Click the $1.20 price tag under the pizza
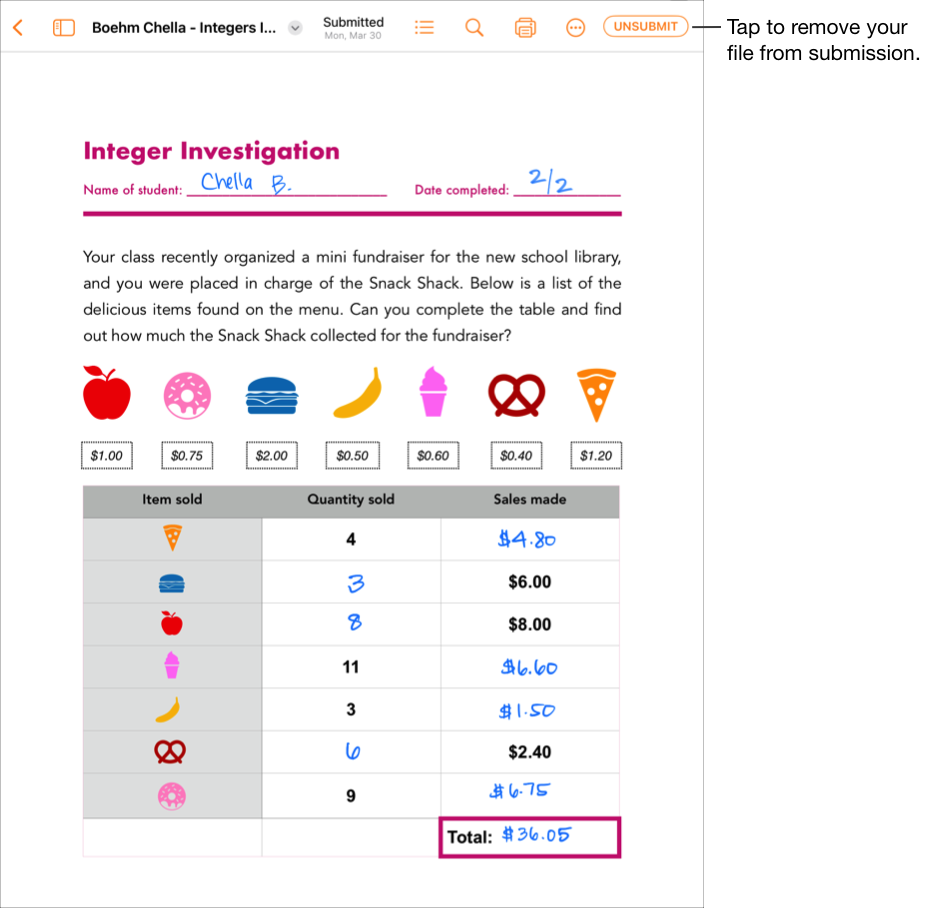Screen dimensions: 940x908 [595, 455]
